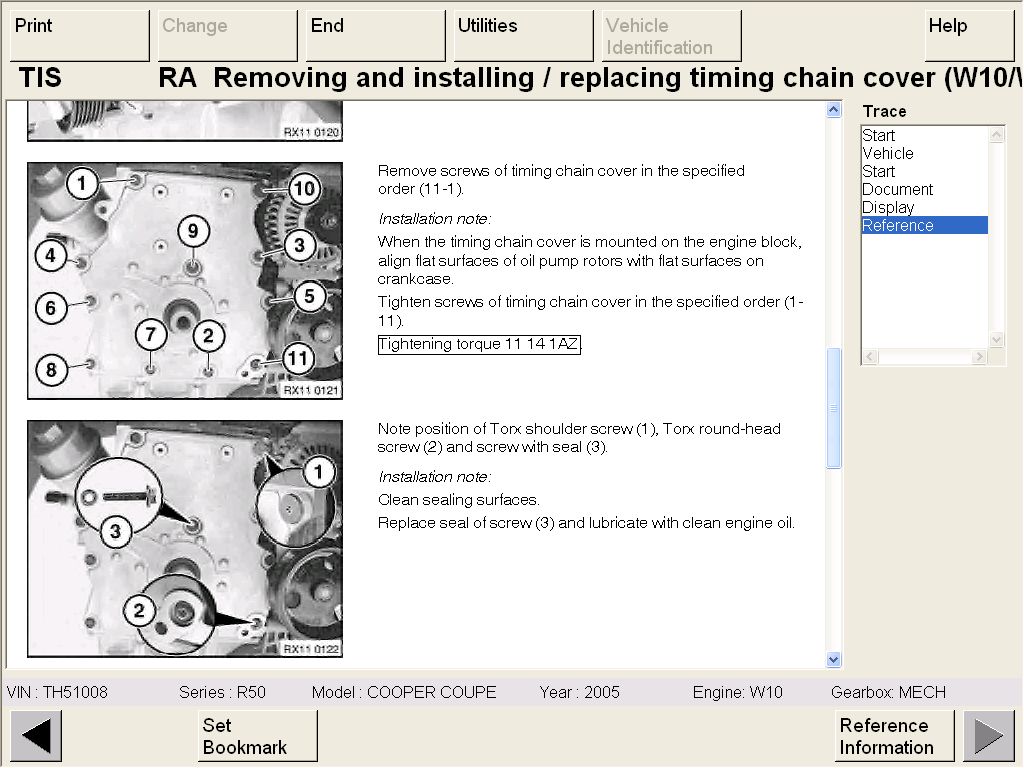Click the screw order diagram RX11 0121
Screen dimensions: 1024x768
pos(185,281)
